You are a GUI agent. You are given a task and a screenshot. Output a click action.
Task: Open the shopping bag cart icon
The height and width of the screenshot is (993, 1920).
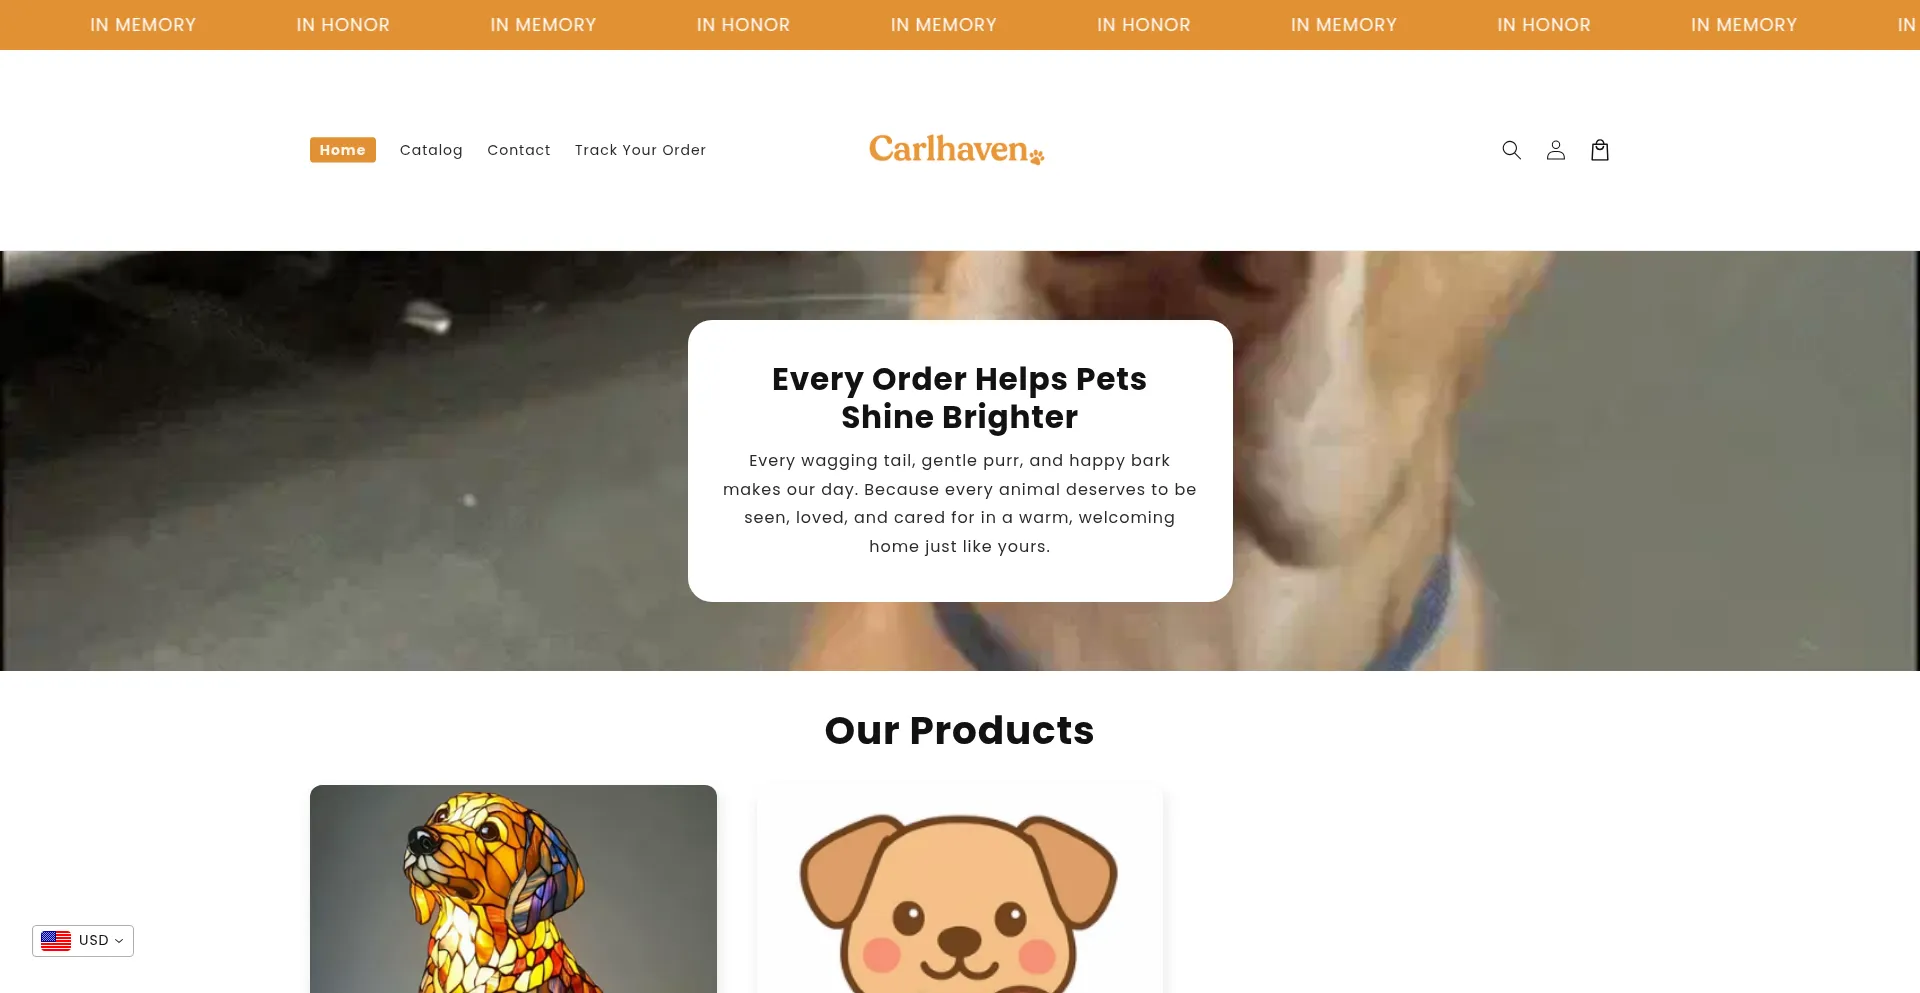tap(1599, 150)
